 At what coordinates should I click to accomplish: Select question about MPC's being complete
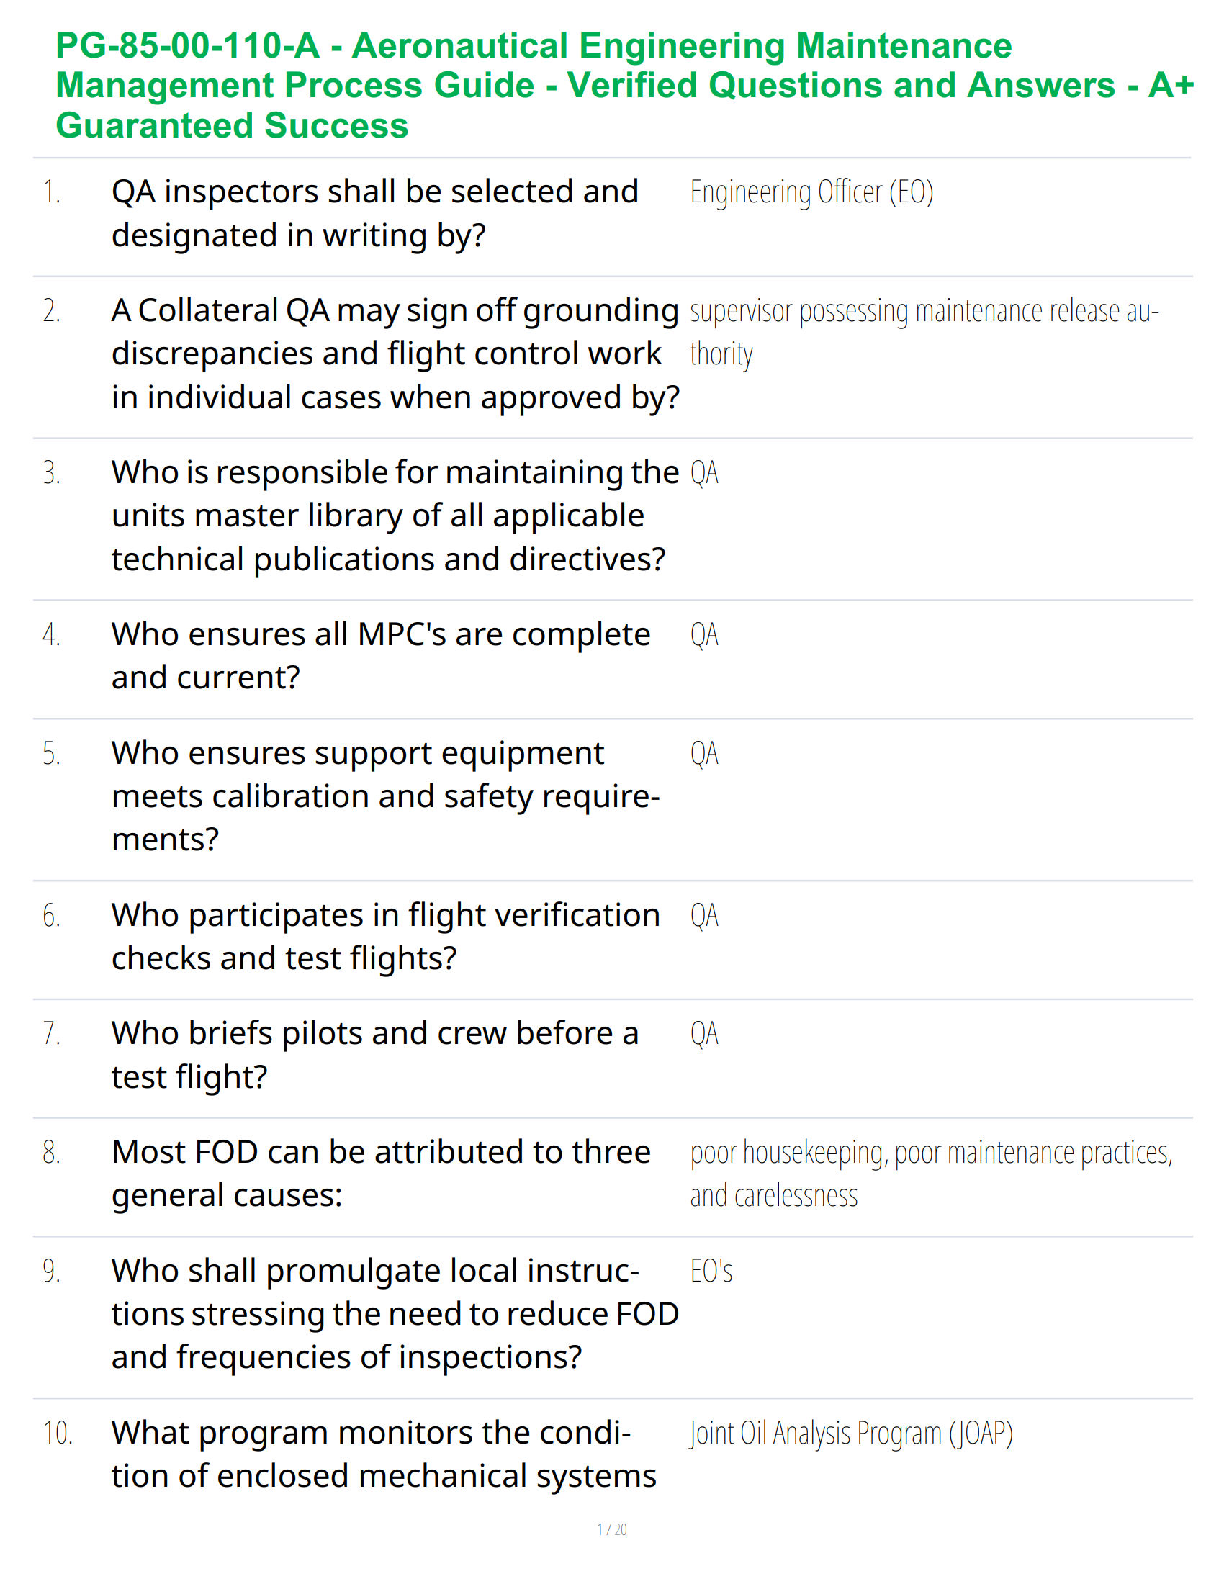coord(381,656)
